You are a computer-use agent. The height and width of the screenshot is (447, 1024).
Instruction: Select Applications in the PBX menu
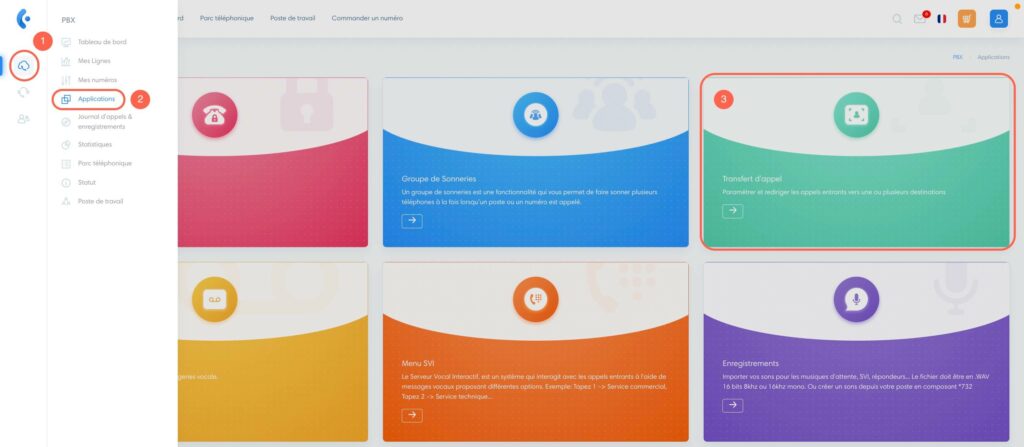96,99
